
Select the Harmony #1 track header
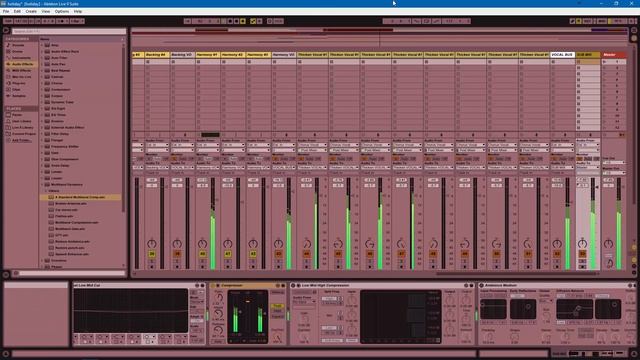(x=207, y=54)
